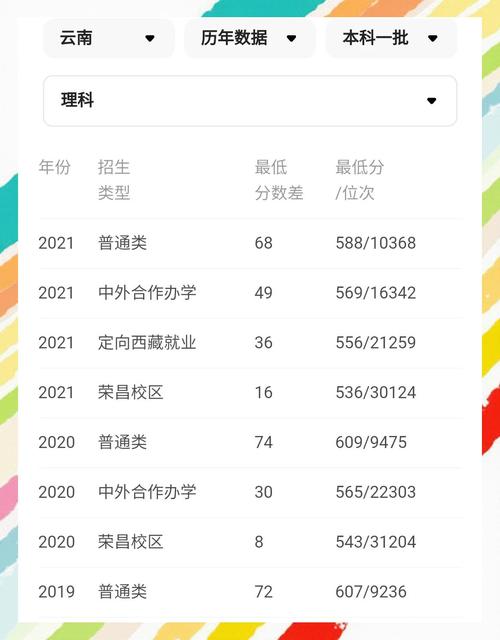
Task: Click the score difference 49
Action: (264, 293)
